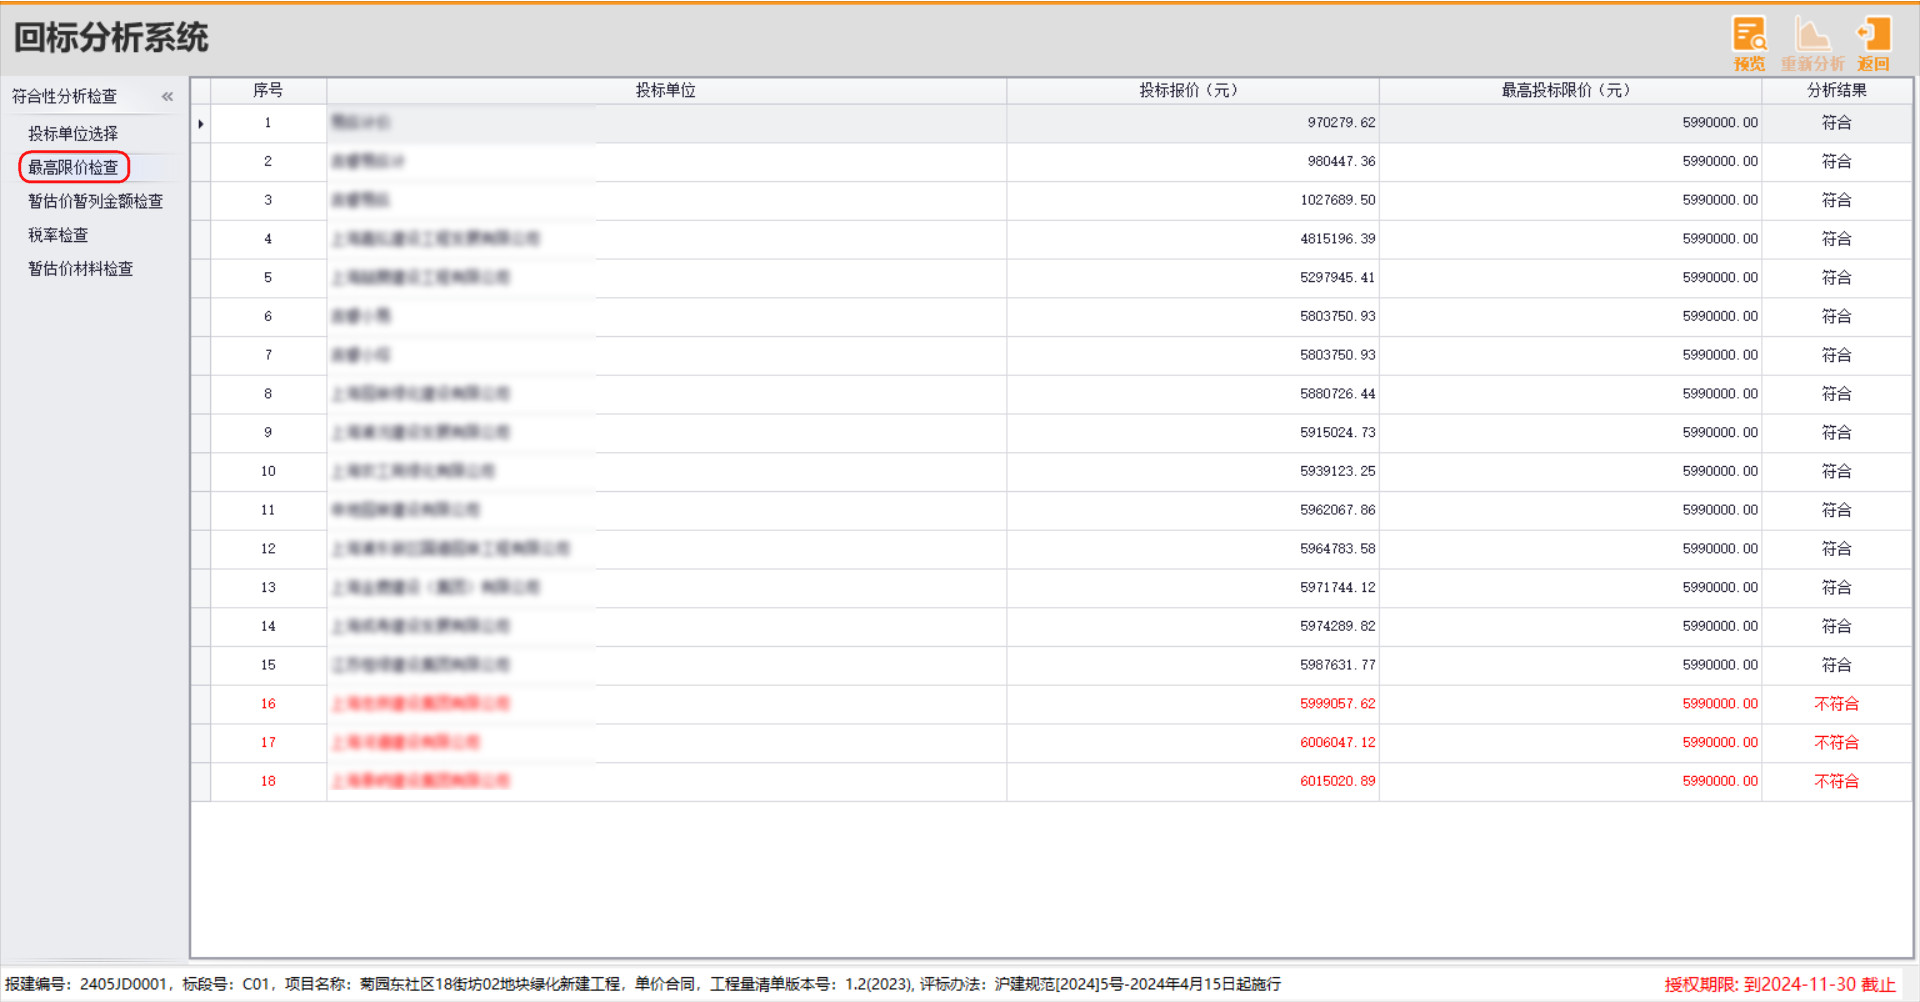Screen dimensions: 1920x1002
Task: Sort by the 序号 column header
Action: tap(268, 91)
